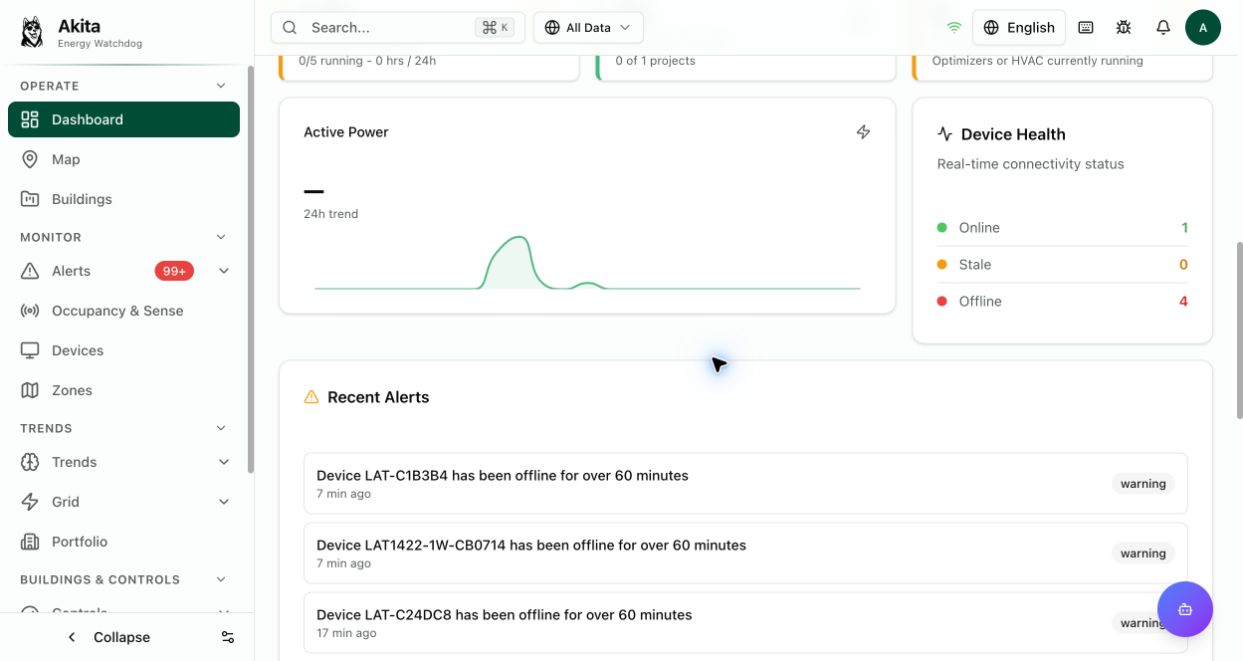Click the Offline device status row
1243x661 pixels.
coord(1062,301)
